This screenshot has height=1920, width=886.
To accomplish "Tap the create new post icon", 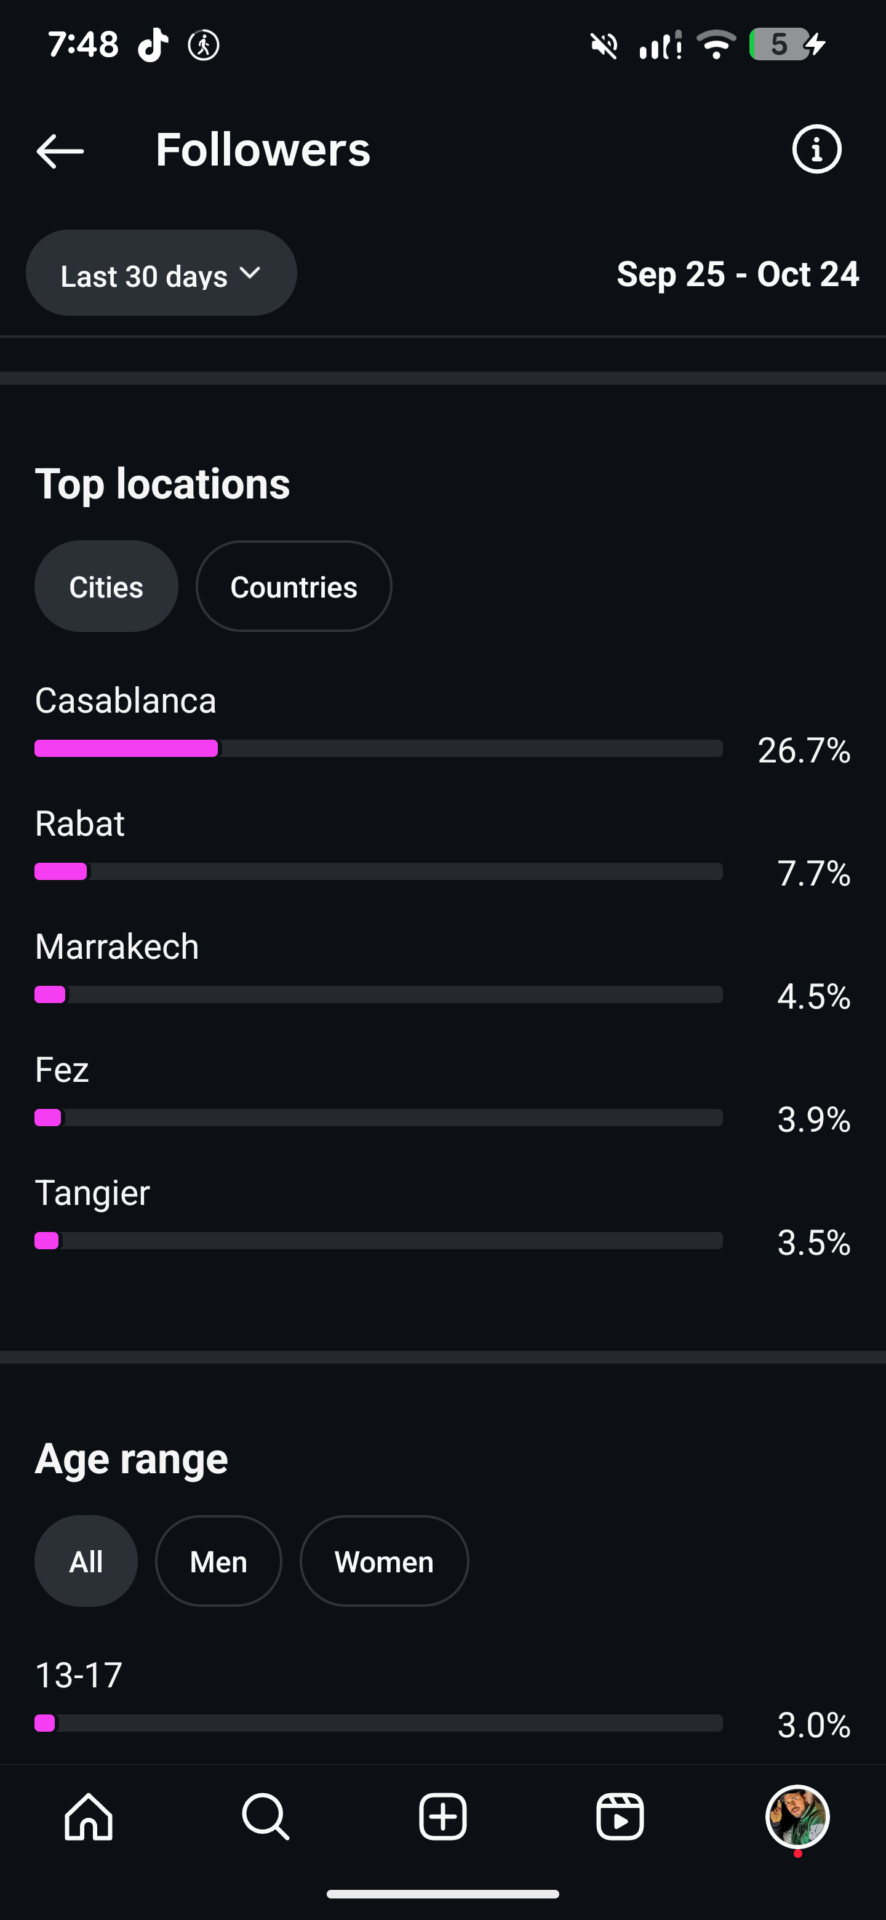I will coord(443,1816).
